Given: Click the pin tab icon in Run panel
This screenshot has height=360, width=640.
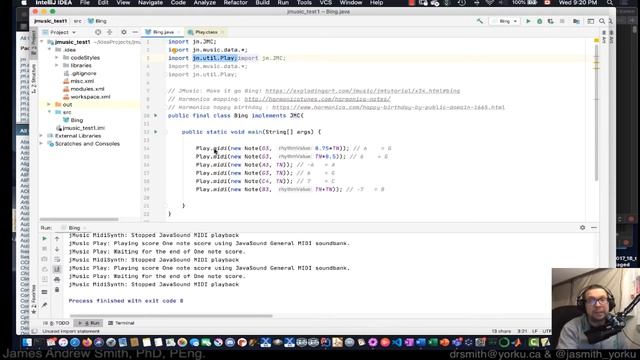Looking at the screenshot, I should tap(44, 305).
